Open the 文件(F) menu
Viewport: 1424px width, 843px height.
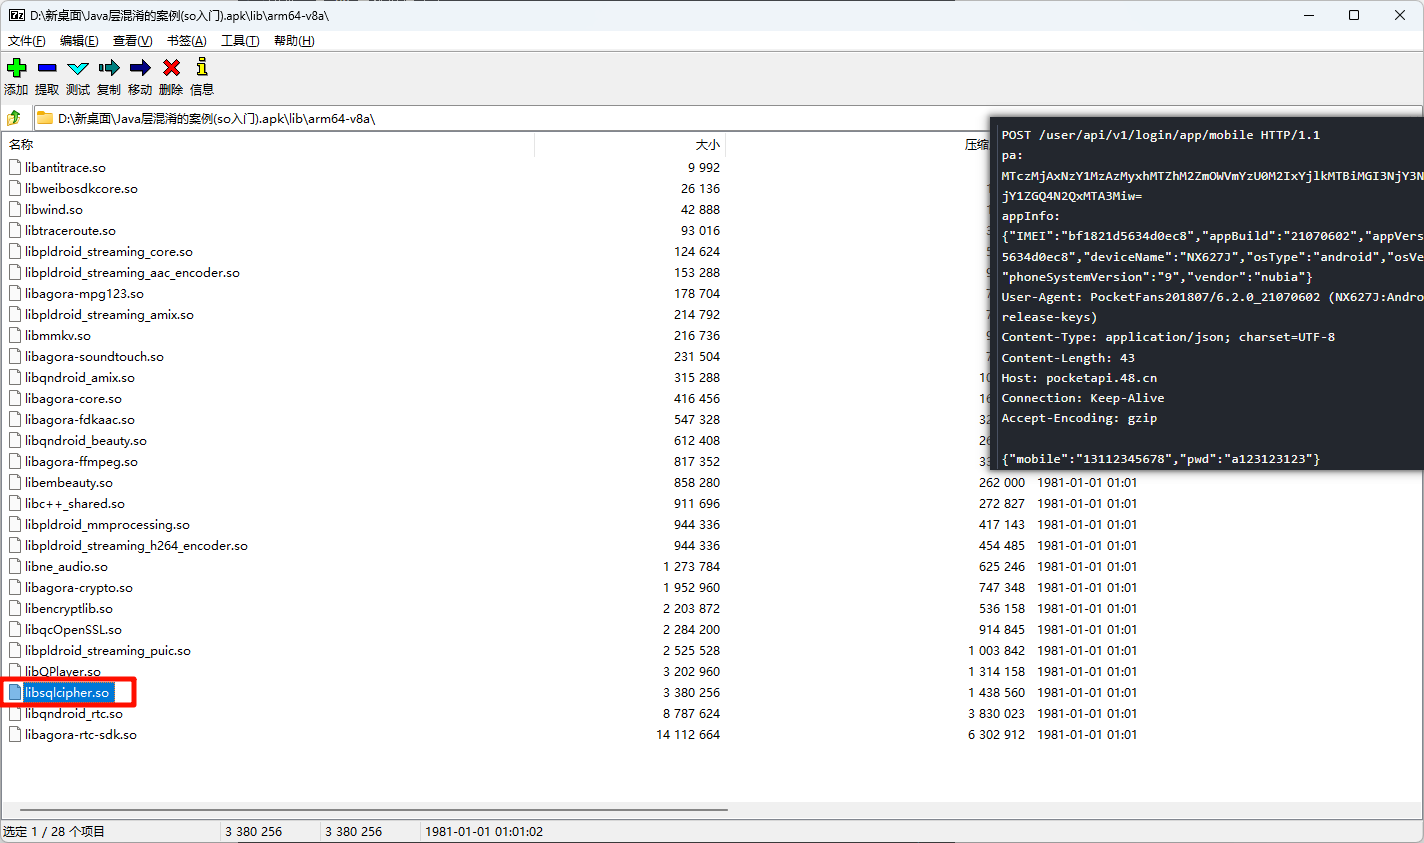click(27, 41)
